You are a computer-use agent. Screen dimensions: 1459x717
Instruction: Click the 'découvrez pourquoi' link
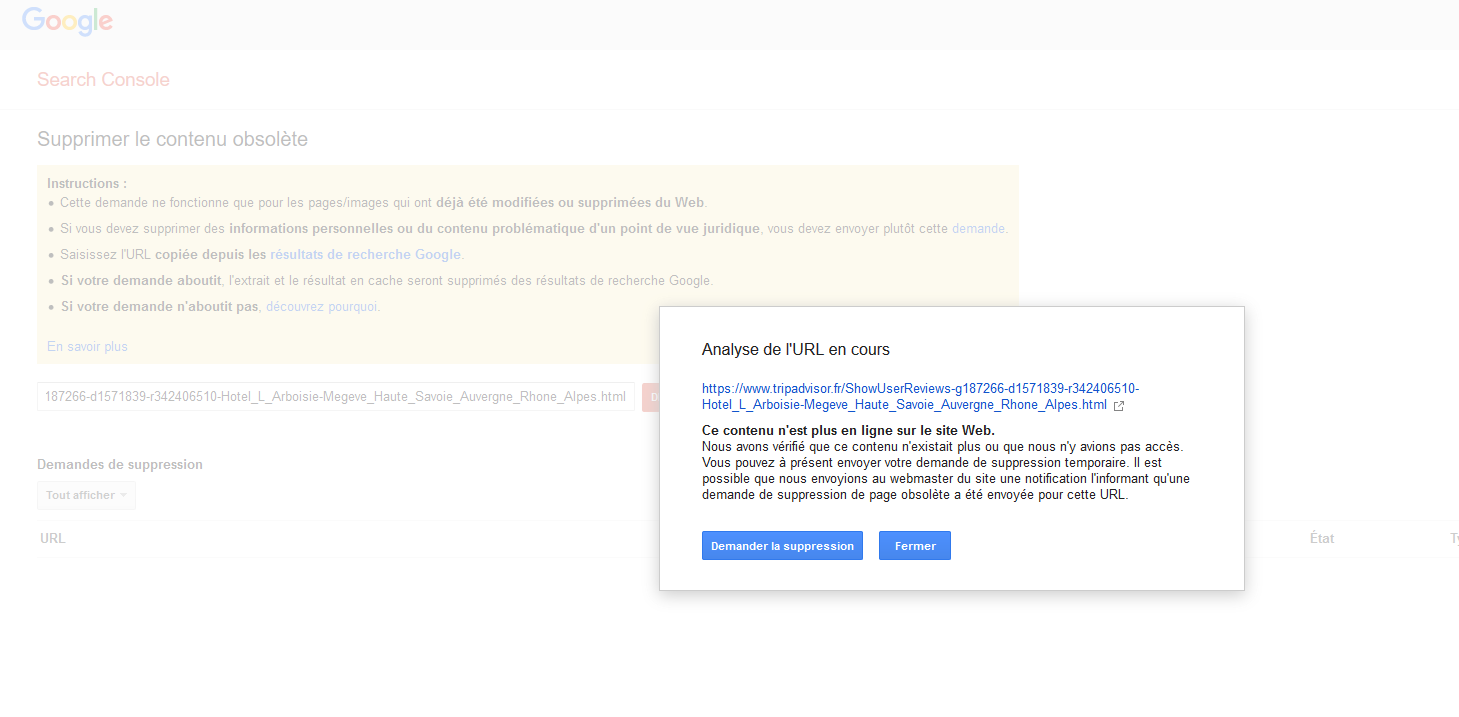321,307
